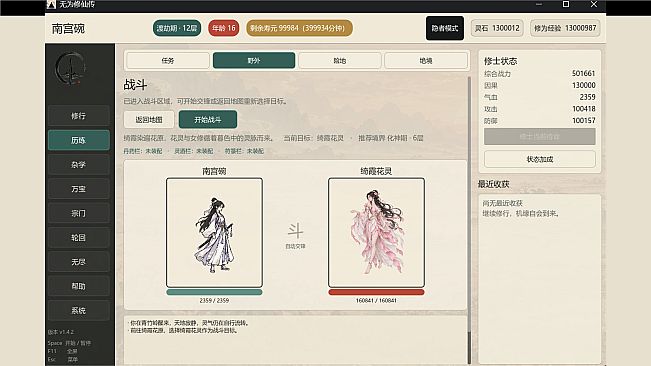Click the 因果 130000 row

pyautogui.click(x=540, y=85)
